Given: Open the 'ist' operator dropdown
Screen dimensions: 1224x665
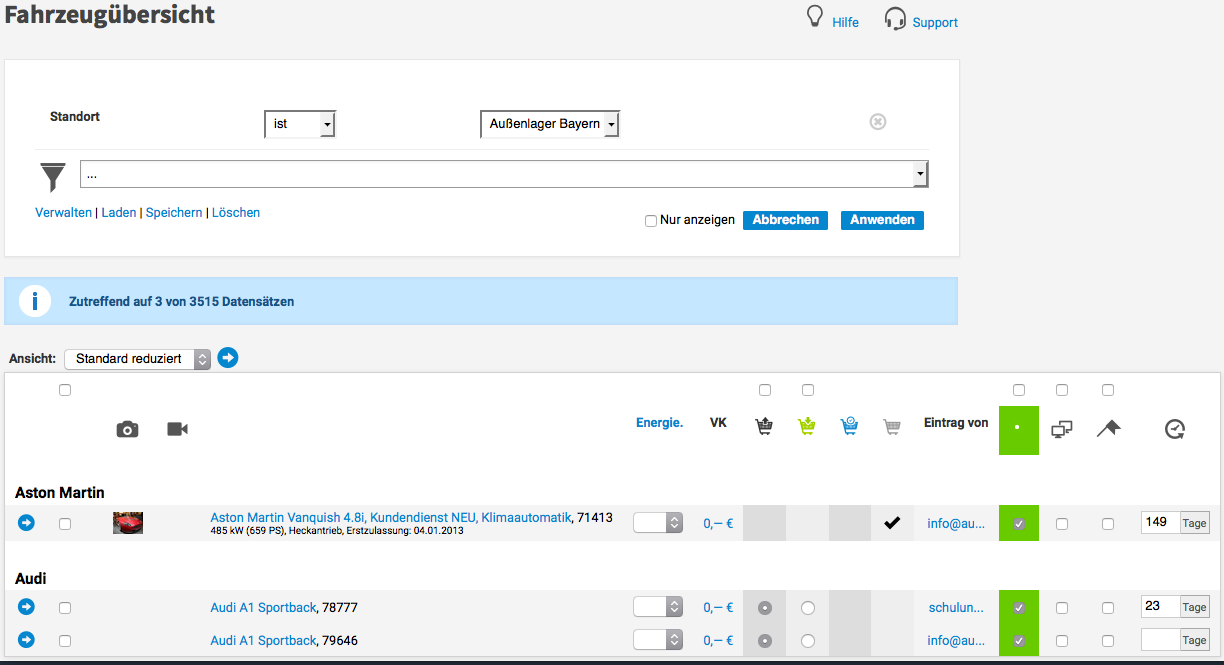Looking at the screenshot, I should tap(299, 124).
